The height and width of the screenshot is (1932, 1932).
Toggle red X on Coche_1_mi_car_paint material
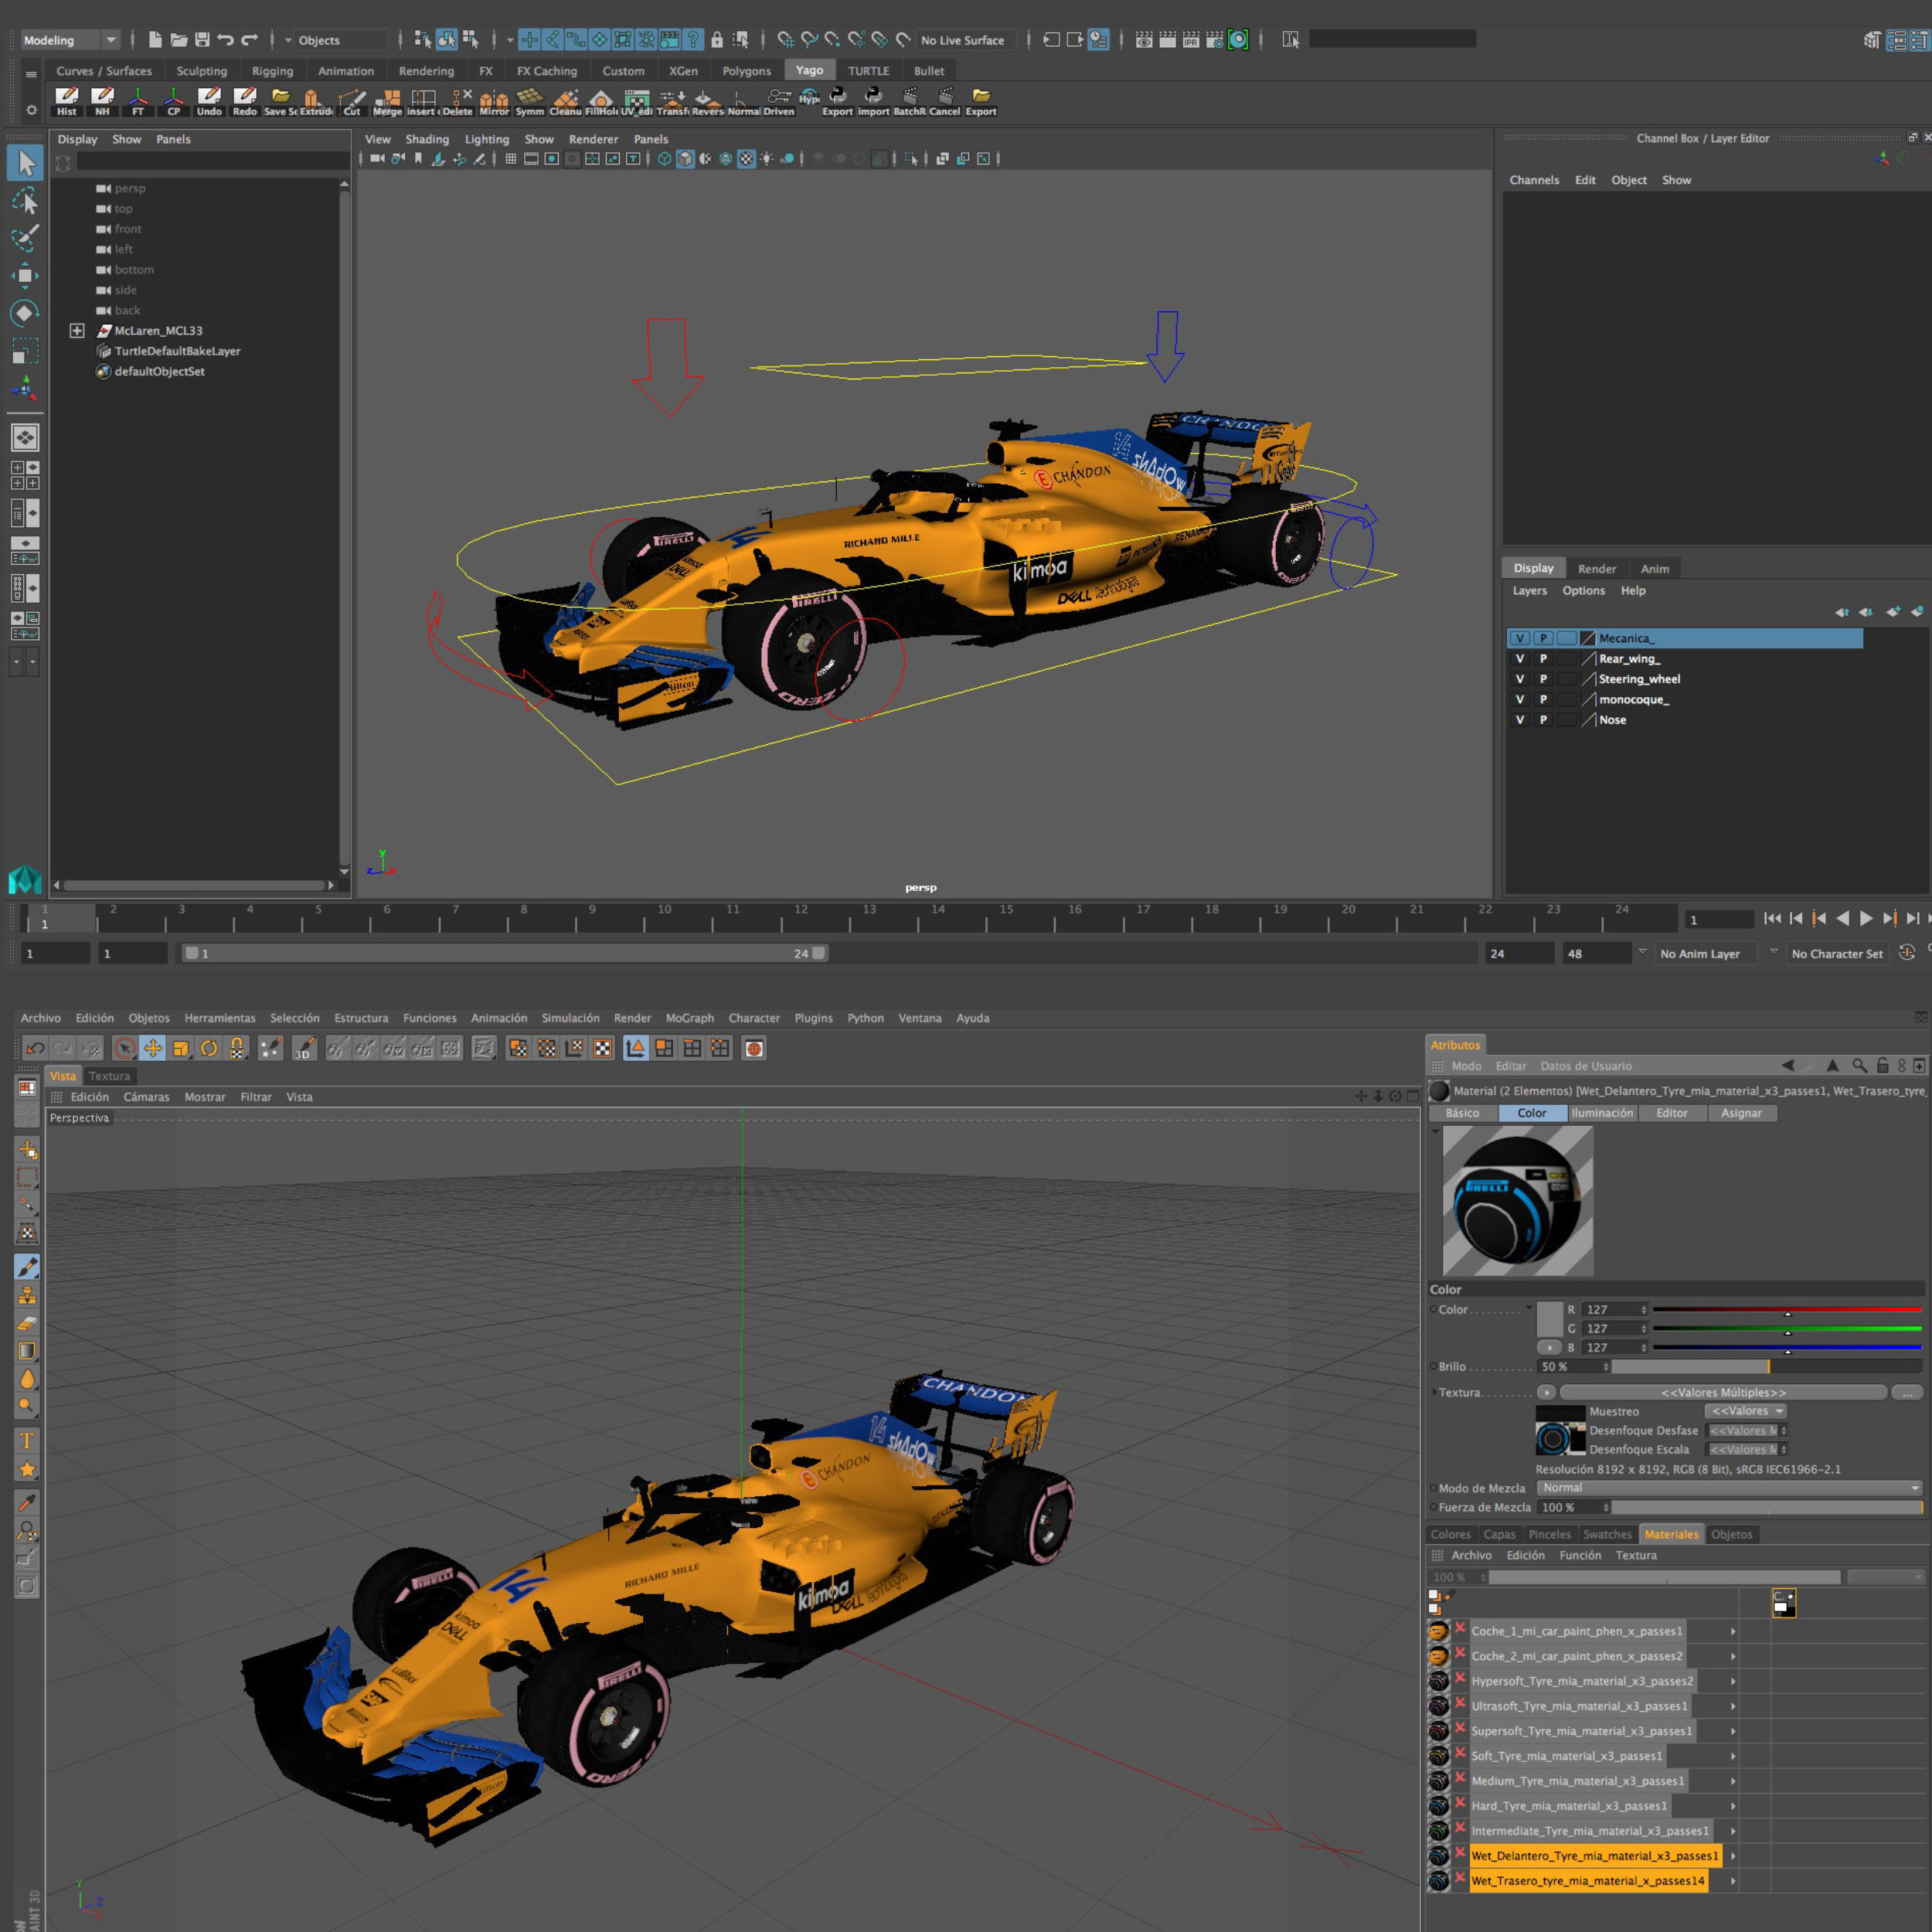pos(1460,1629)
